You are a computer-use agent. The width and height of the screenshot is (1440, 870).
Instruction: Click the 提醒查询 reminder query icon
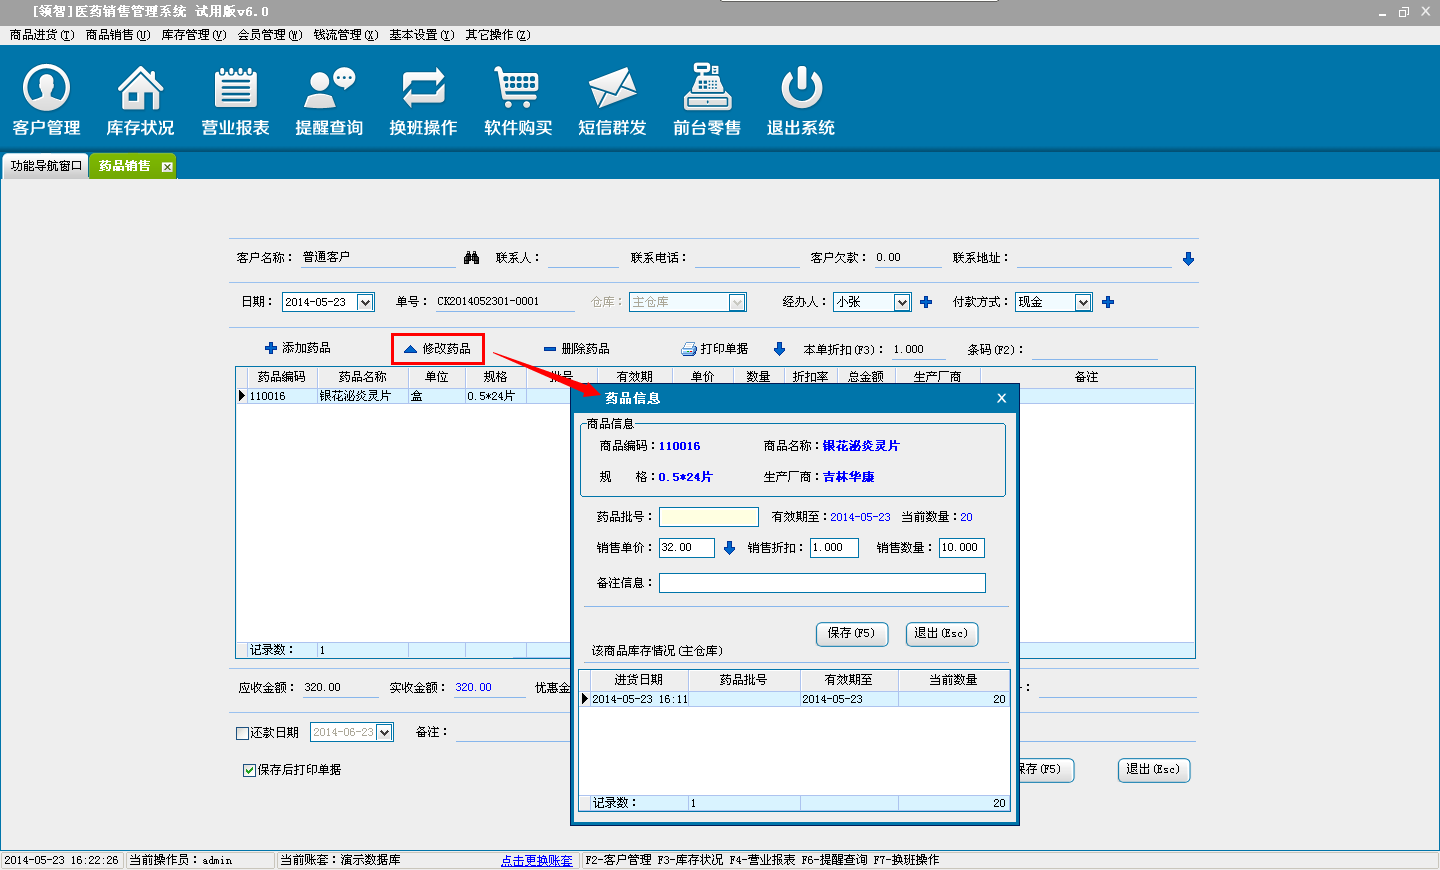(x=329, y=100)
